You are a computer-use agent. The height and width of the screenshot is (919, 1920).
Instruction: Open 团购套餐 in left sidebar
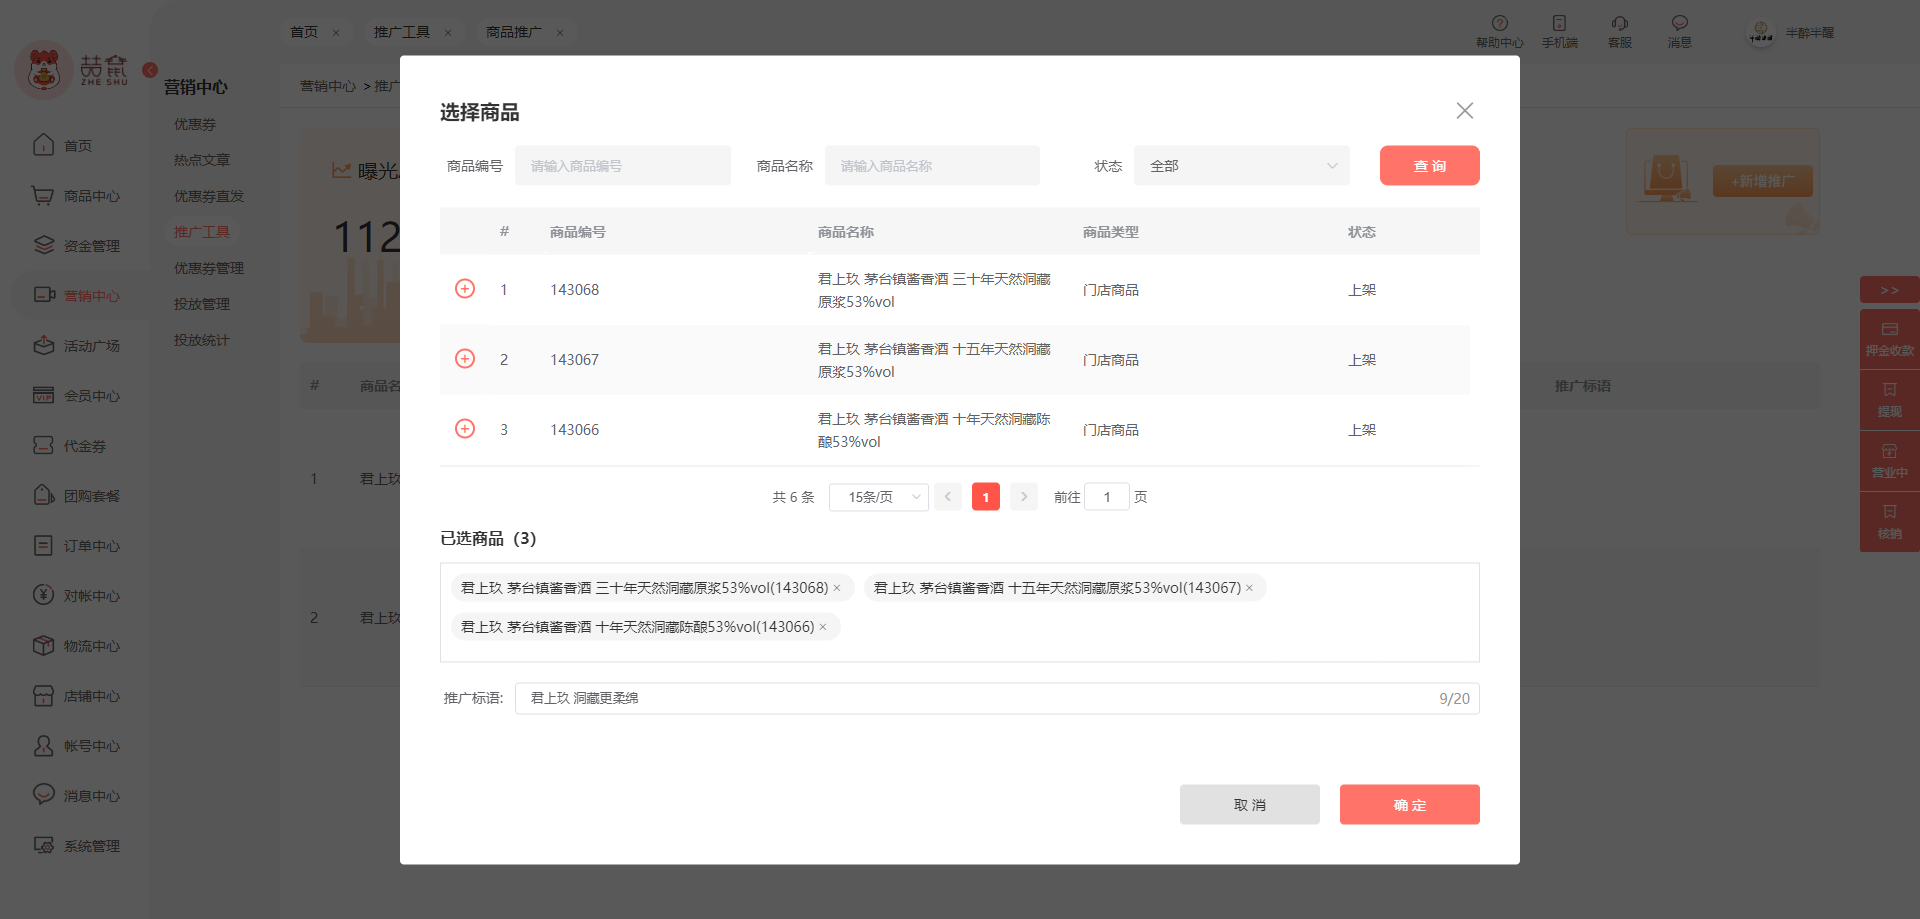(x=76, y=496)
